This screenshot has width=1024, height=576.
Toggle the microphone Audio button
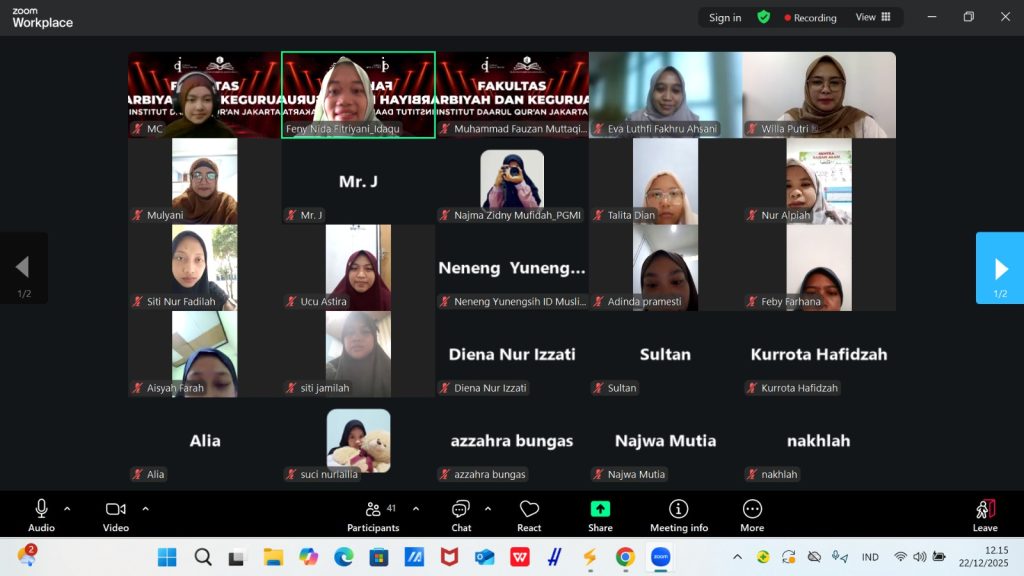coord(41,509)
